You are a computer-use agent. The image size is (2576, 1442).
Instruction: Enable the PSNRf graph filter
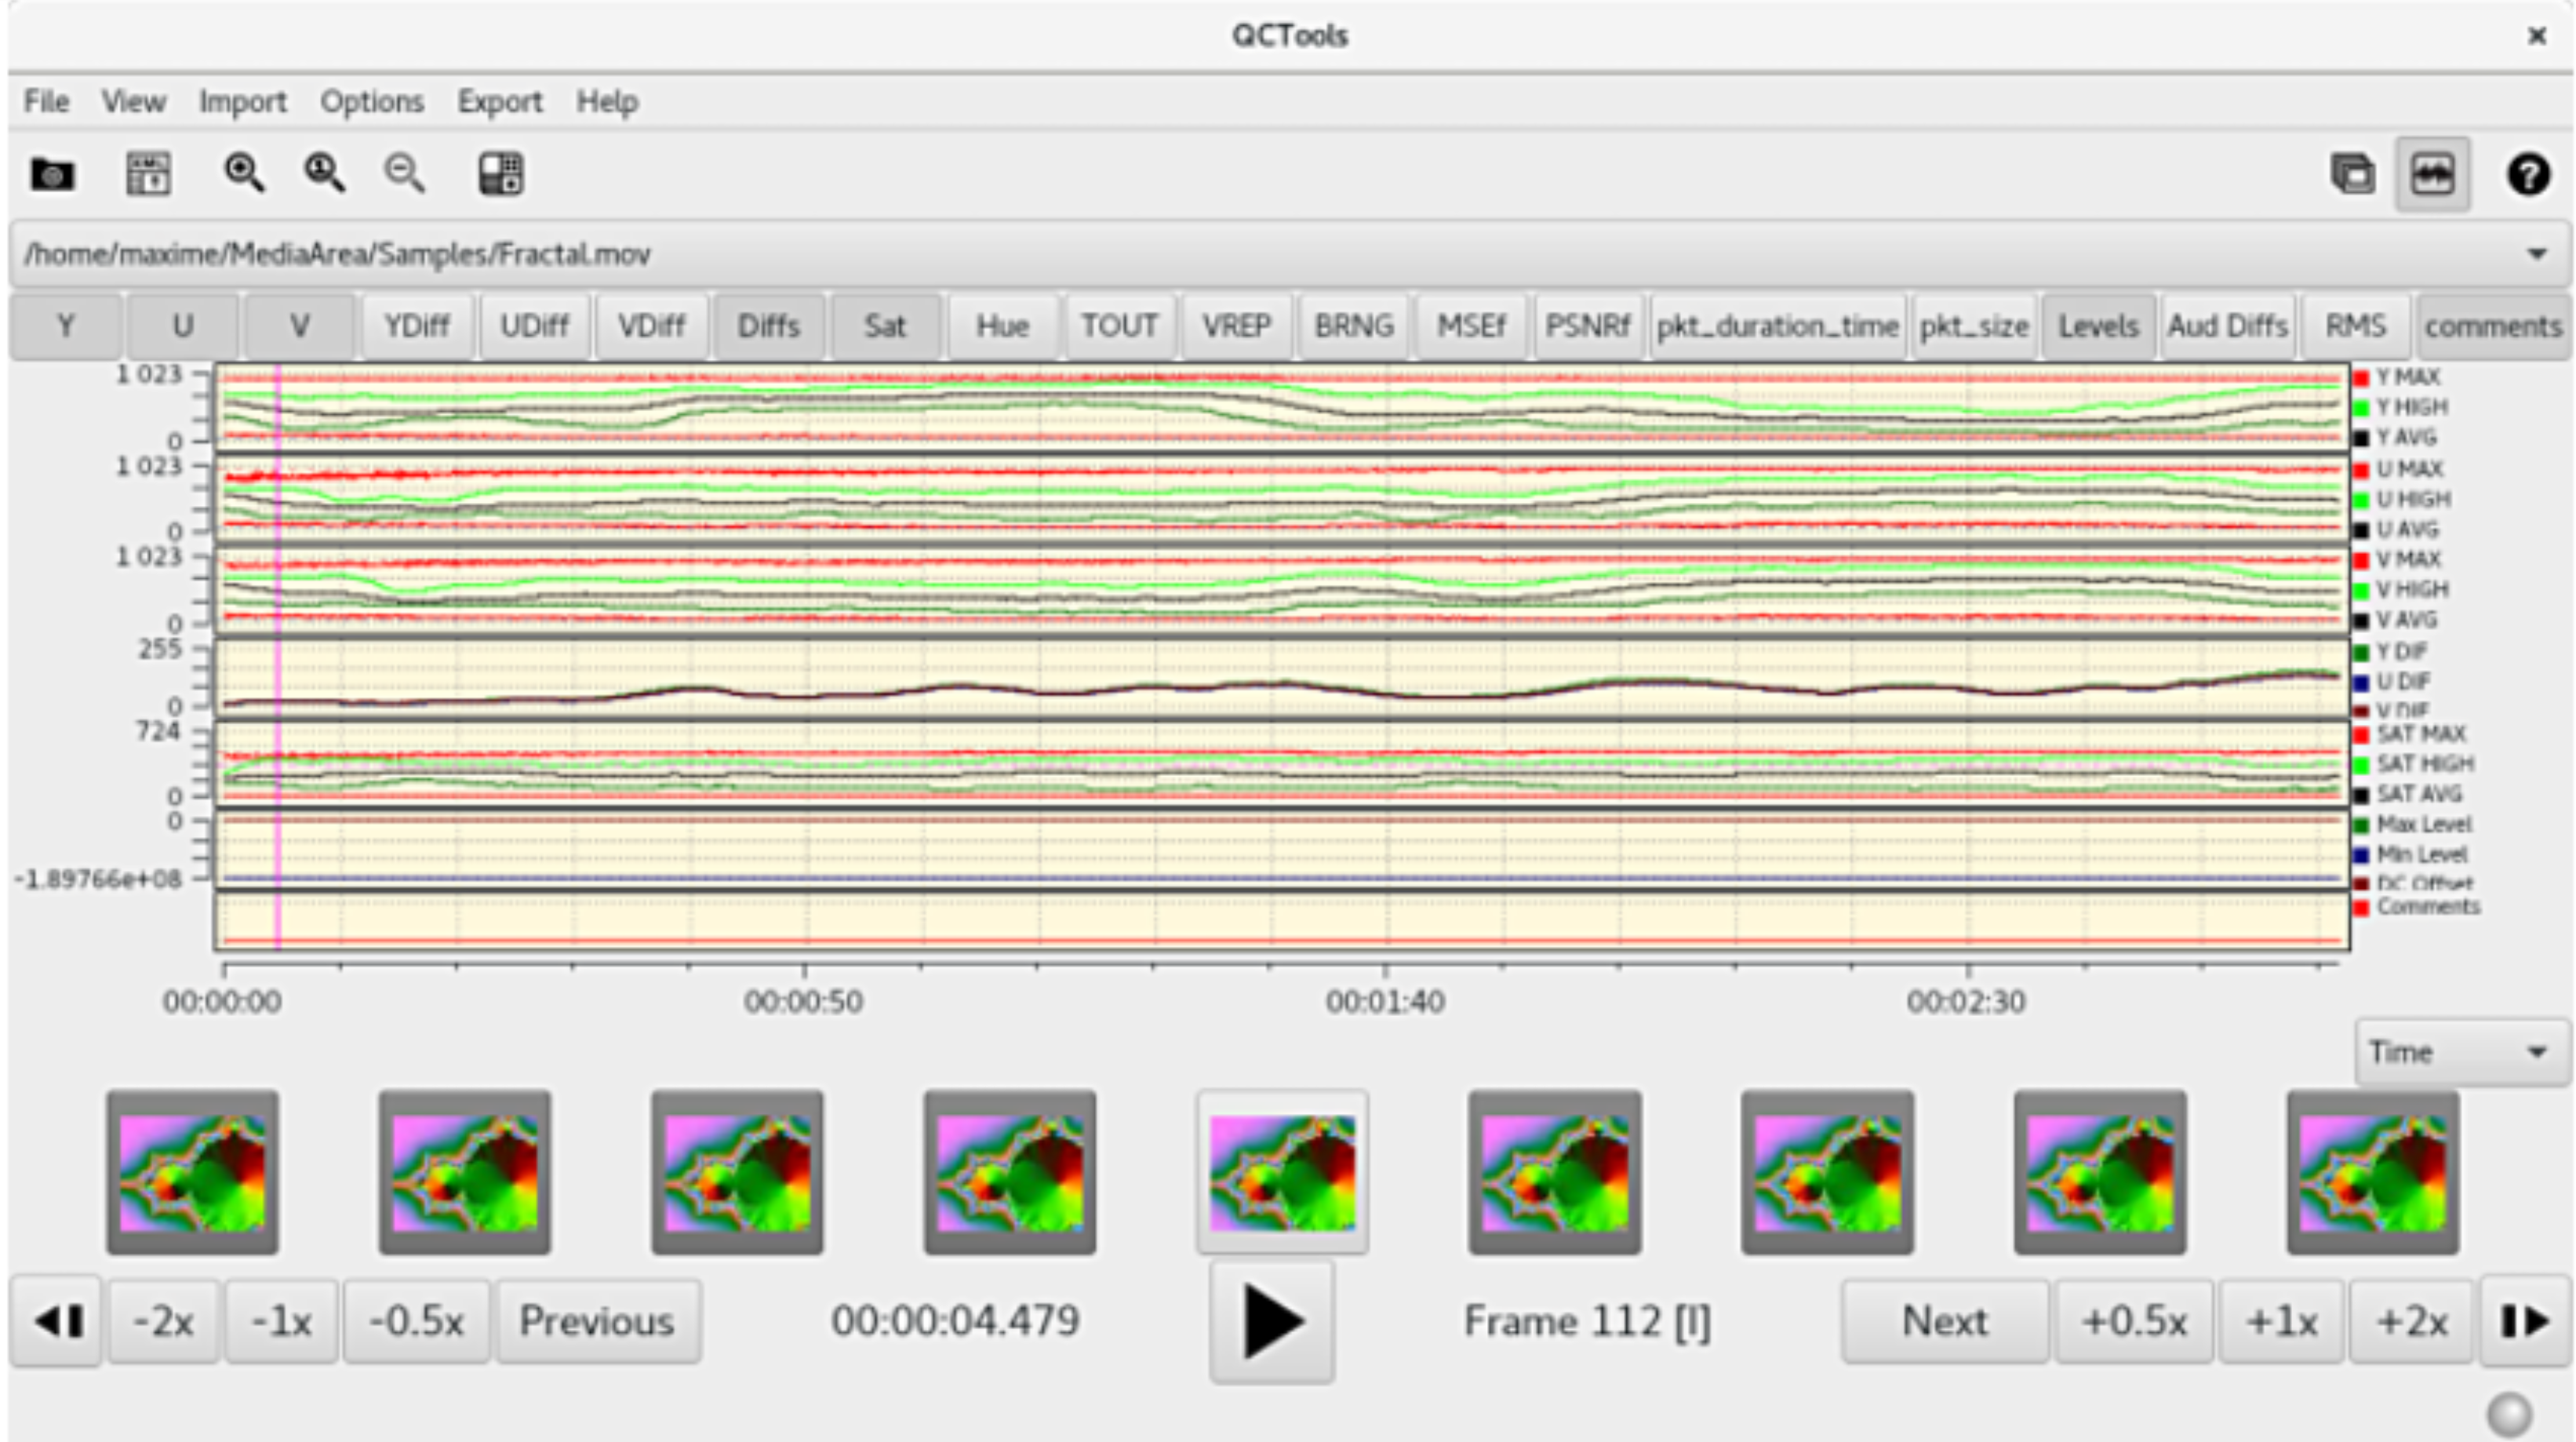(x=1588, y=326)
